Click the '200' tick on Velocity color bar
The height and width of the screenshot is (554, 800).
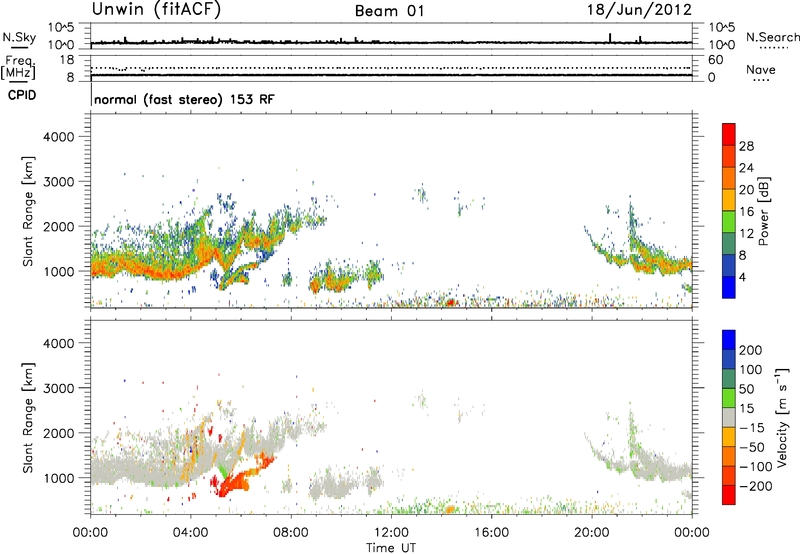click(751, 350)
